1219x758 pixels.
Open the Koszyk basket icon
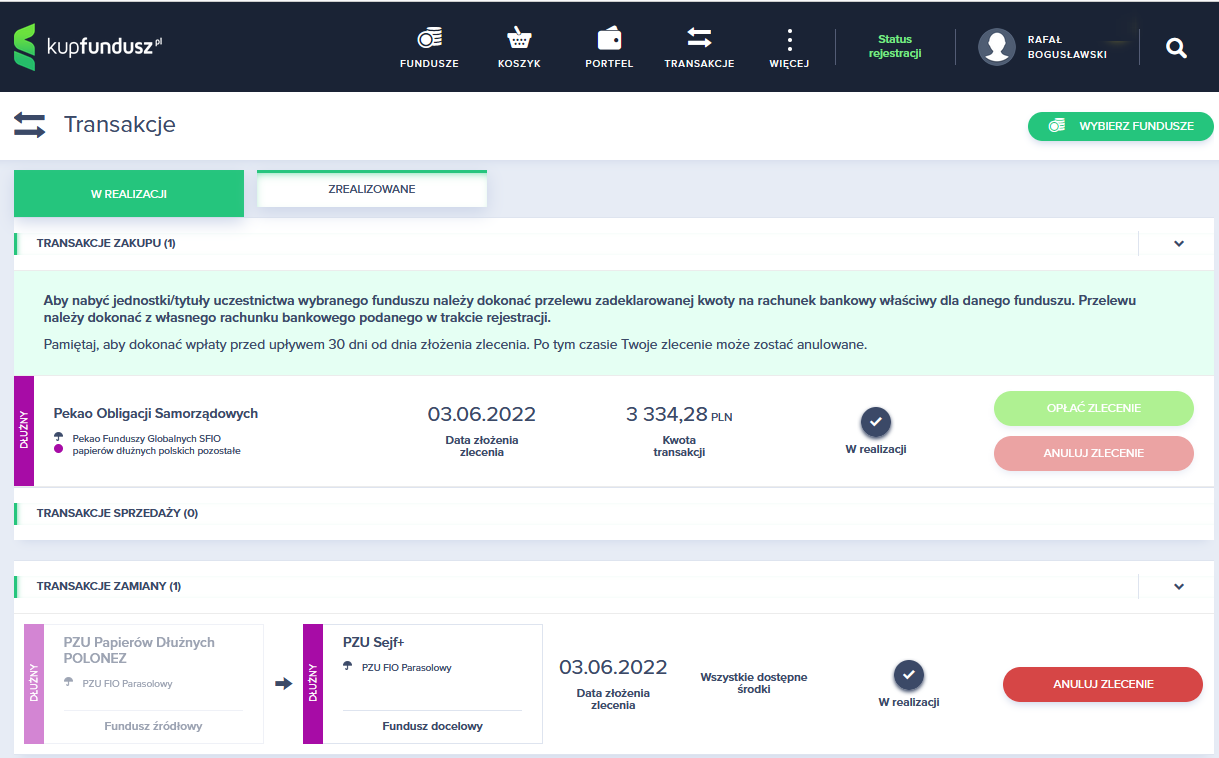tap(519, 38)
